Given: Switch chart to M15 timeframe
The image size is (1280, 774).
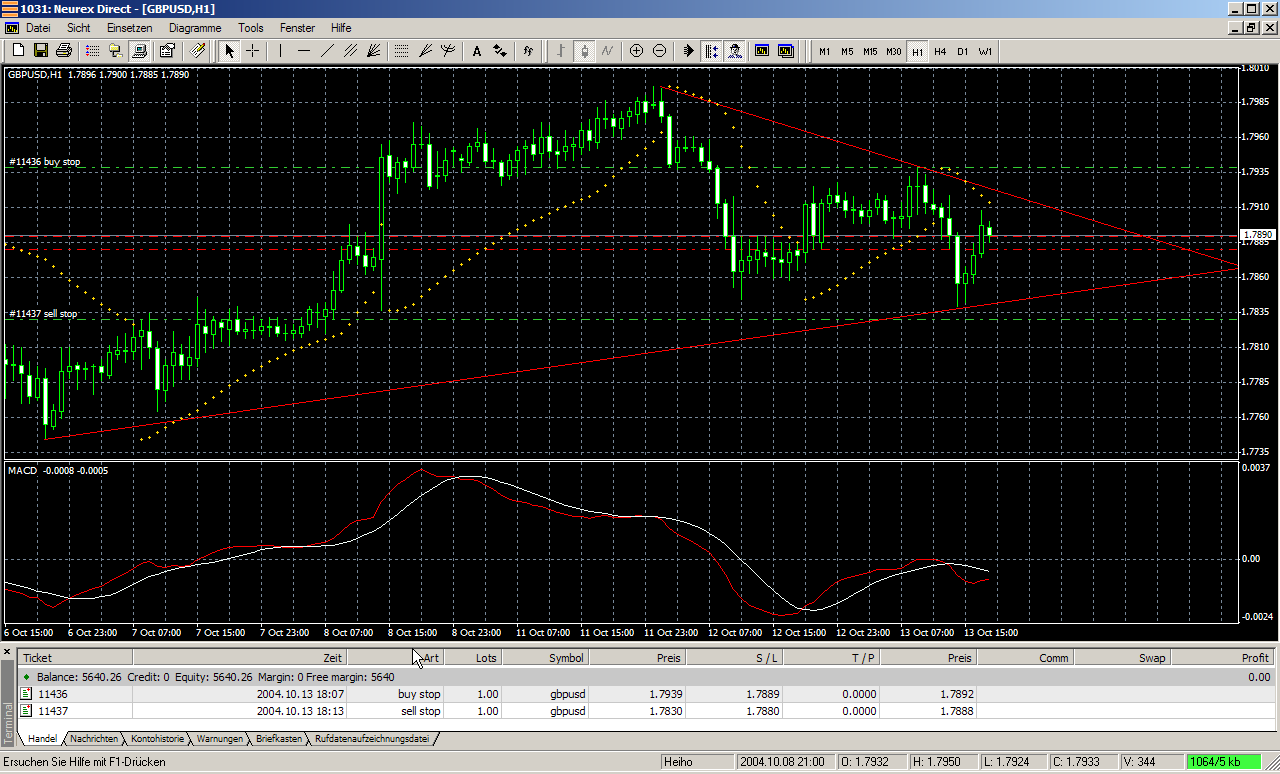Looking at the screenshot, I should (870, 51).
